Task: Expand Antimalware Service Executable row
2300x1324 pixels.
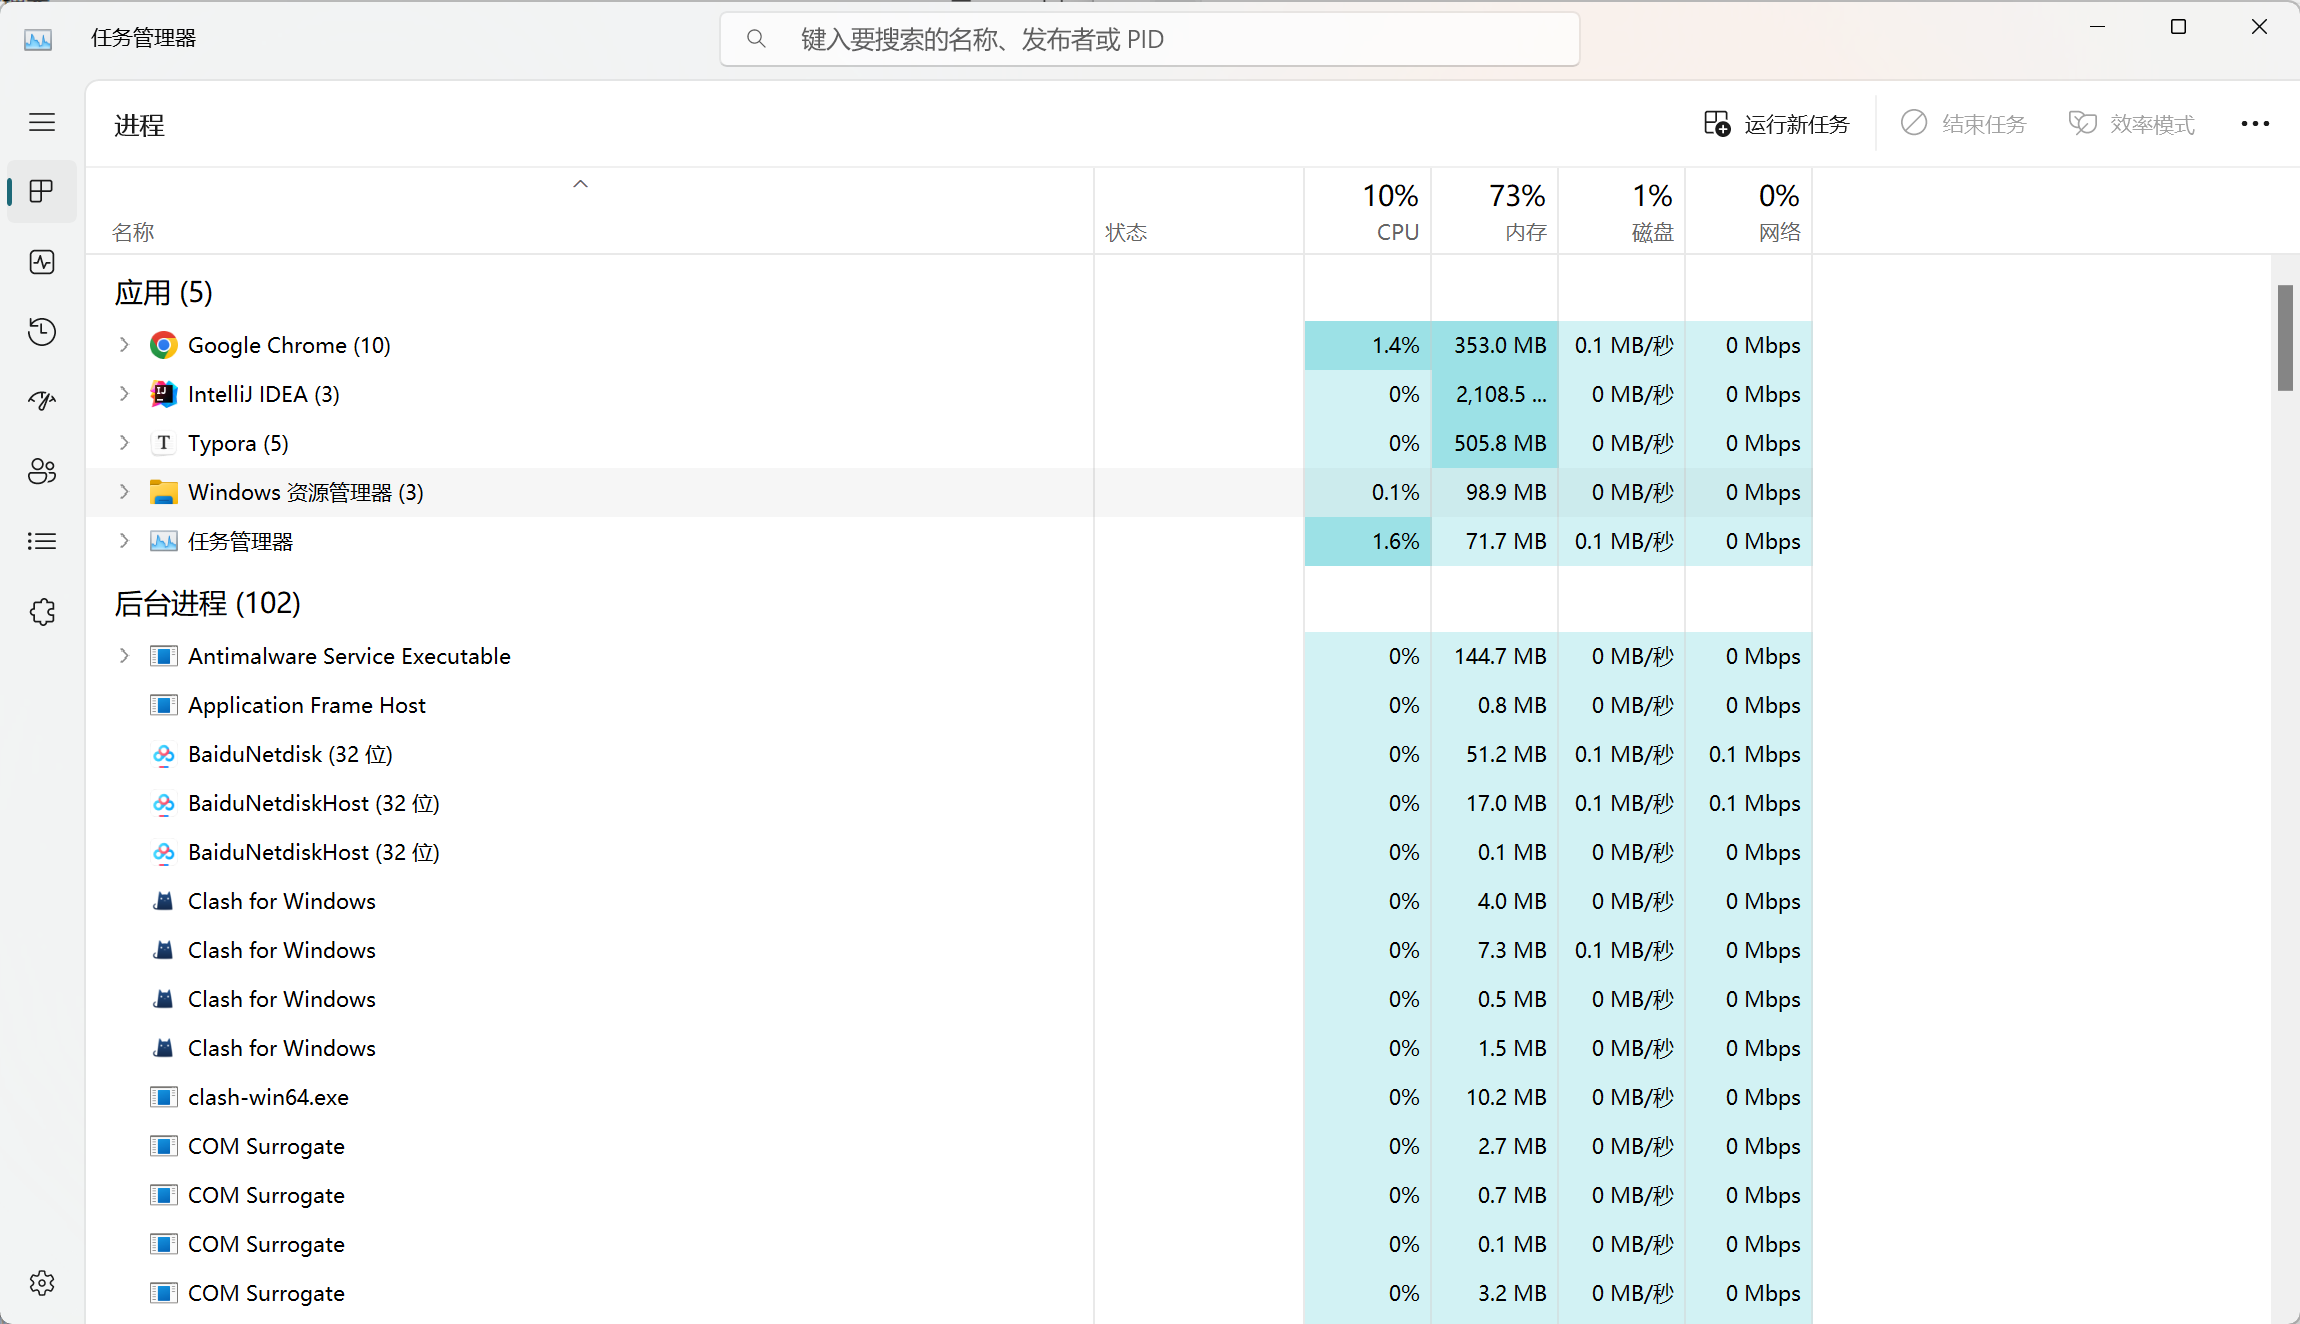Action: (x=124, y=656)
